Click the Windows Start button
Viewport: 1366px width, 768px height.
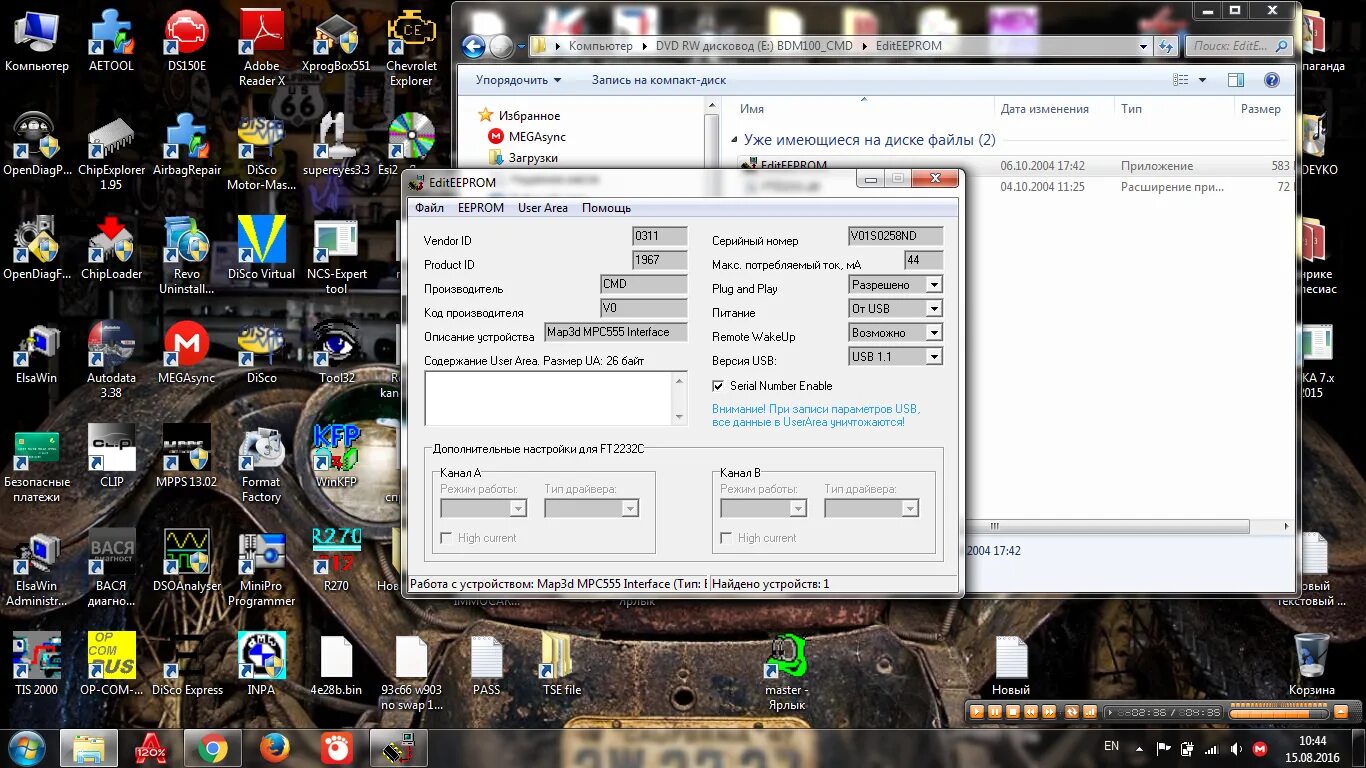[x=27, y=748]
